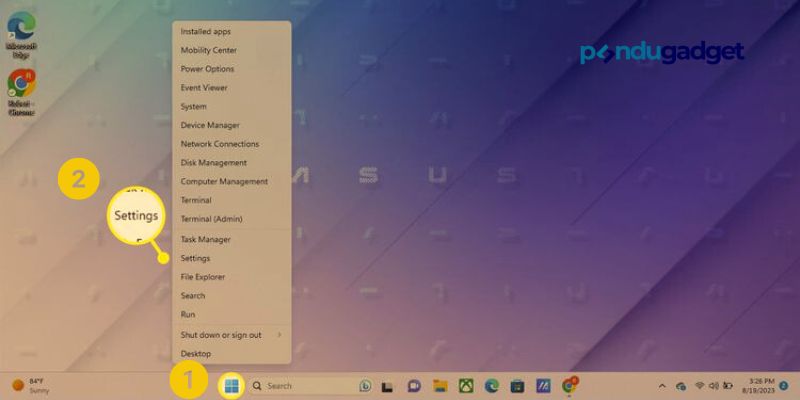Open Microsoft Store from the taskbar

coord(517,386)
